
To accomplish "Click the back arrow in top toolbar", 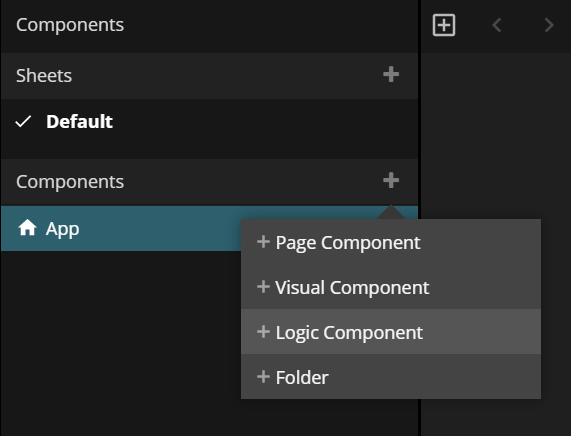I will coord(497,25).
